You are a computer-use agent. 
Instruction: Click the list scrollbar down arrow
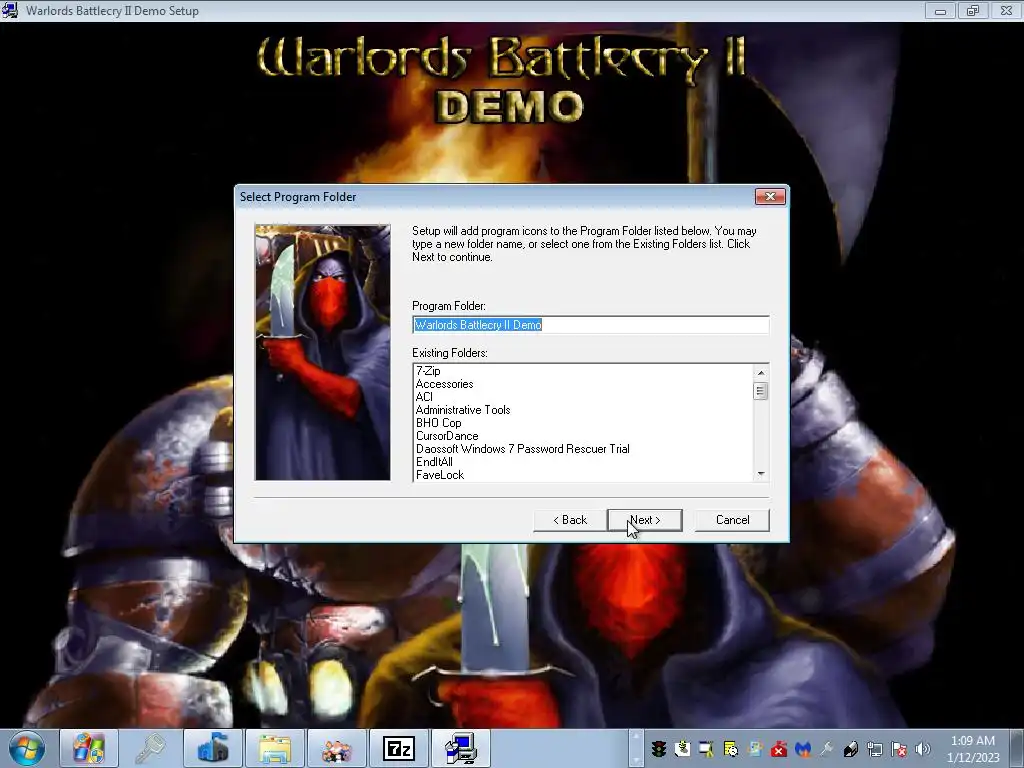tap(760, 474)
